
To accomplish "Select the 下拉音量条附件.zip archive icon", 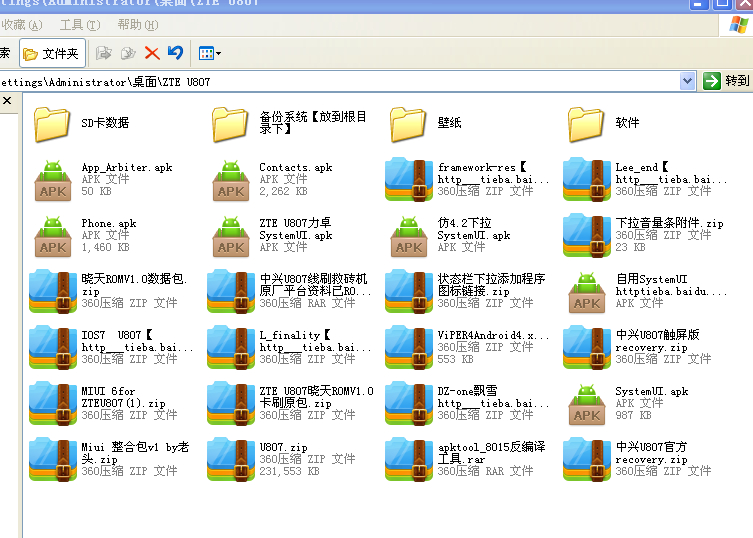I will [587, 235].
